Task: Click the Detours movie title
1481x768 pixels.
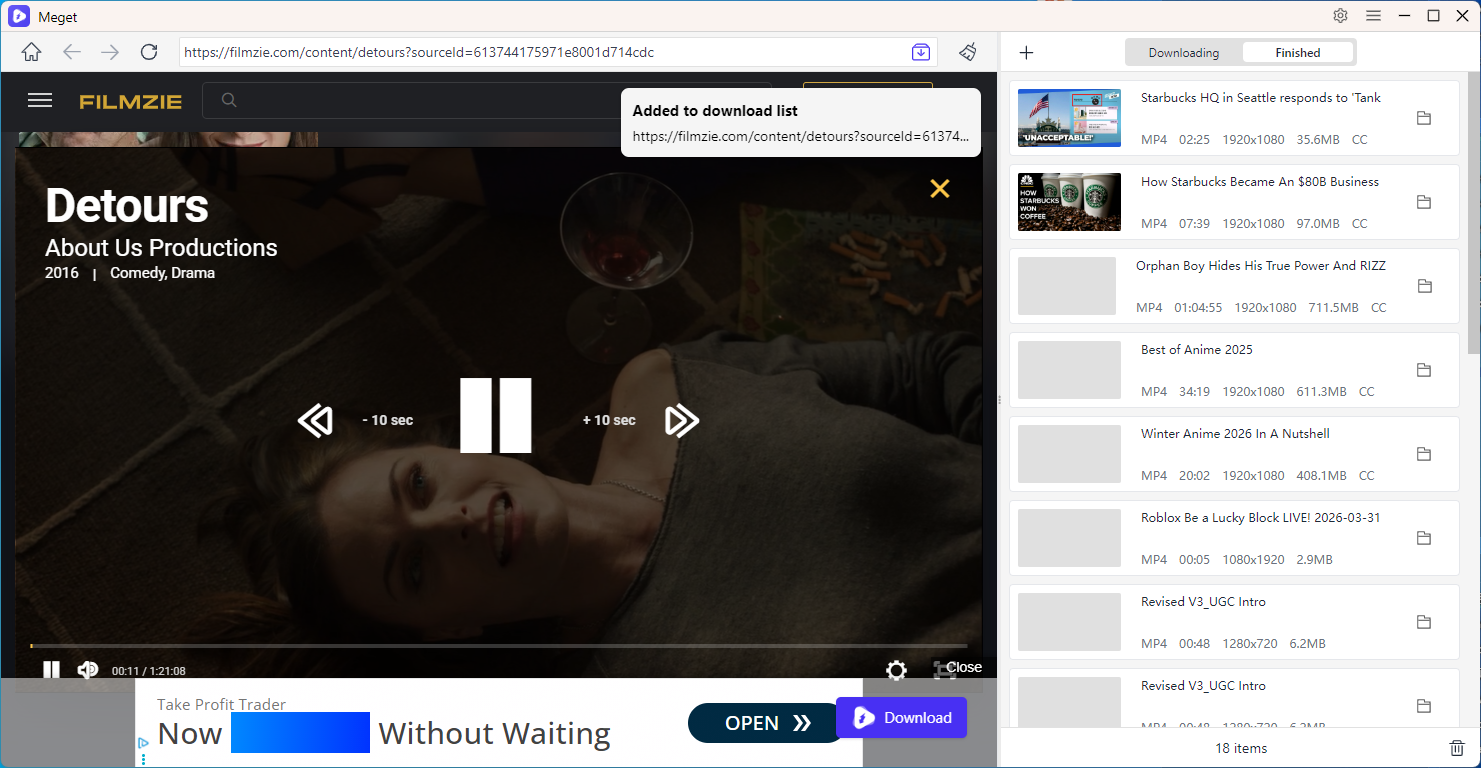Action: click(x=127, y=206)
